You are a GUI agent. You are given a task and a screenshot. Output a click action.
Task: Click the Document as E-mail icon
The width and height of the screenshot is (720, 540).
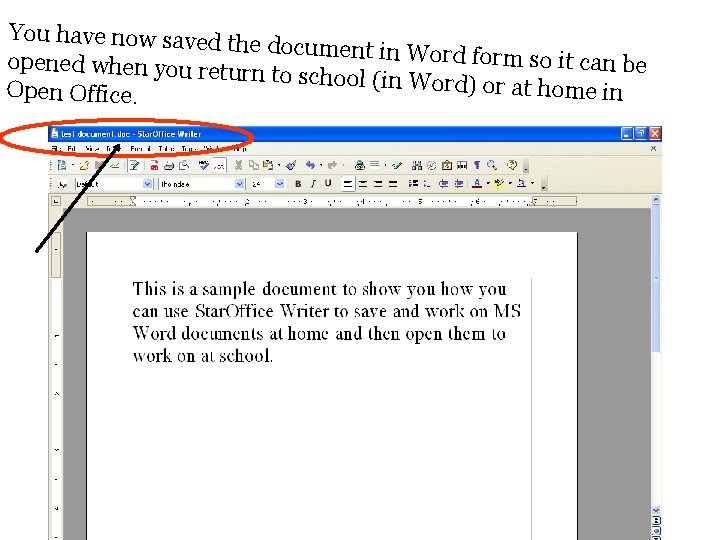[115, 165]
